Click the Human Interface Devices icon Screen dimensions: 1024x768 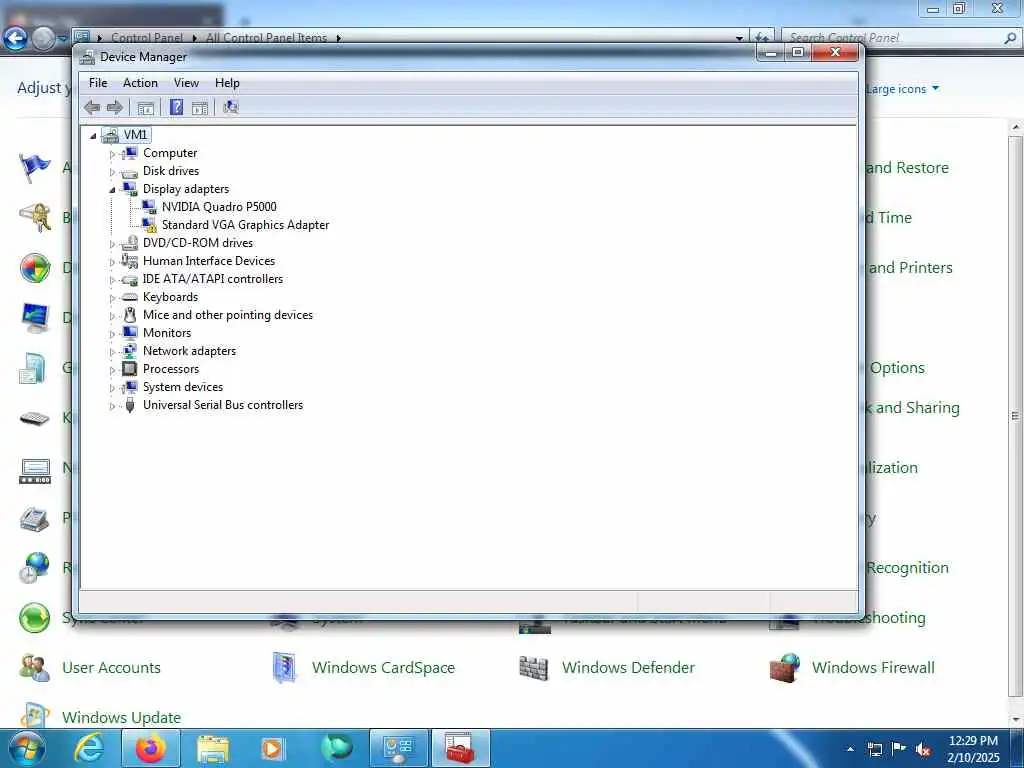pos(130,261)
